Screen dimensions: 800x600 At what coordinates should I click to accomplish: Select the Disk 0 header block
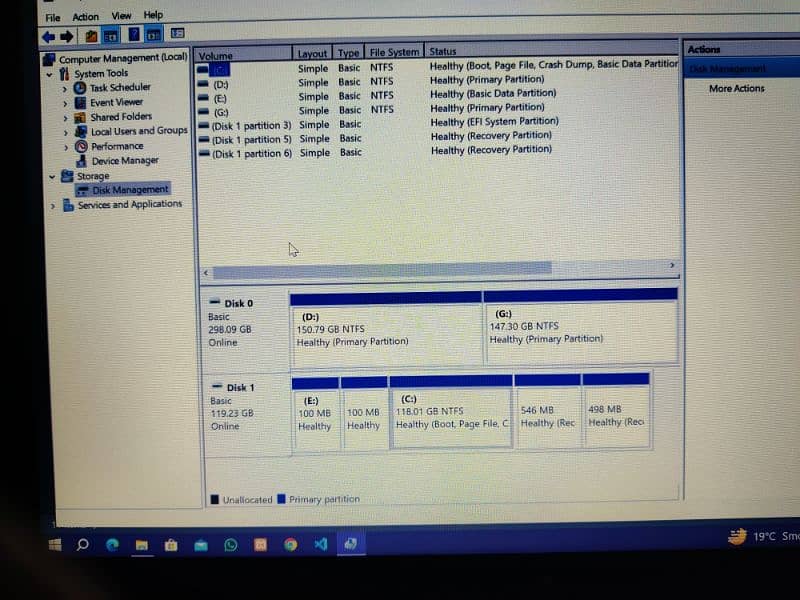coord(245,329)
